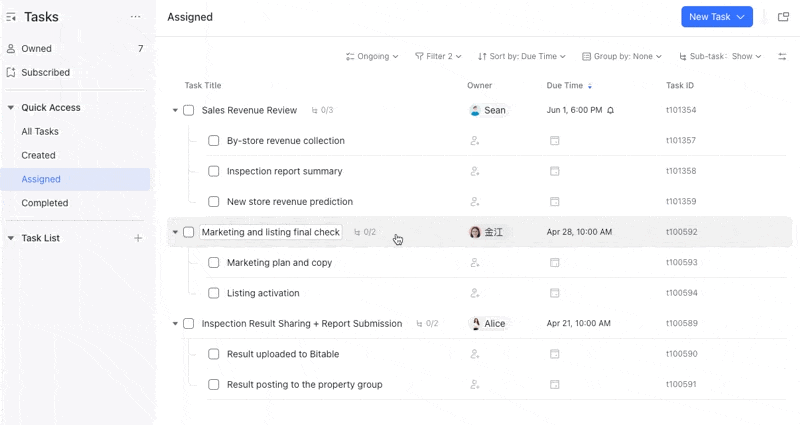This screenshot has width=800, height=425.
Task: Open the column settings icon at toolbar end
Action: tap(782, 57)
